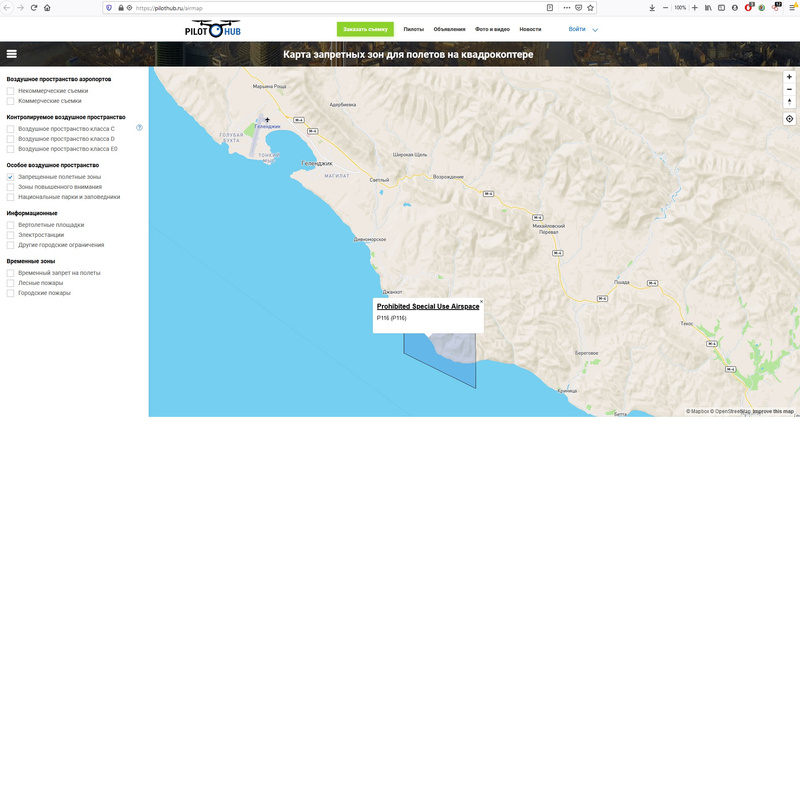
Task: Toggle browser sidebar icon
Action: (x=721, y=8)
